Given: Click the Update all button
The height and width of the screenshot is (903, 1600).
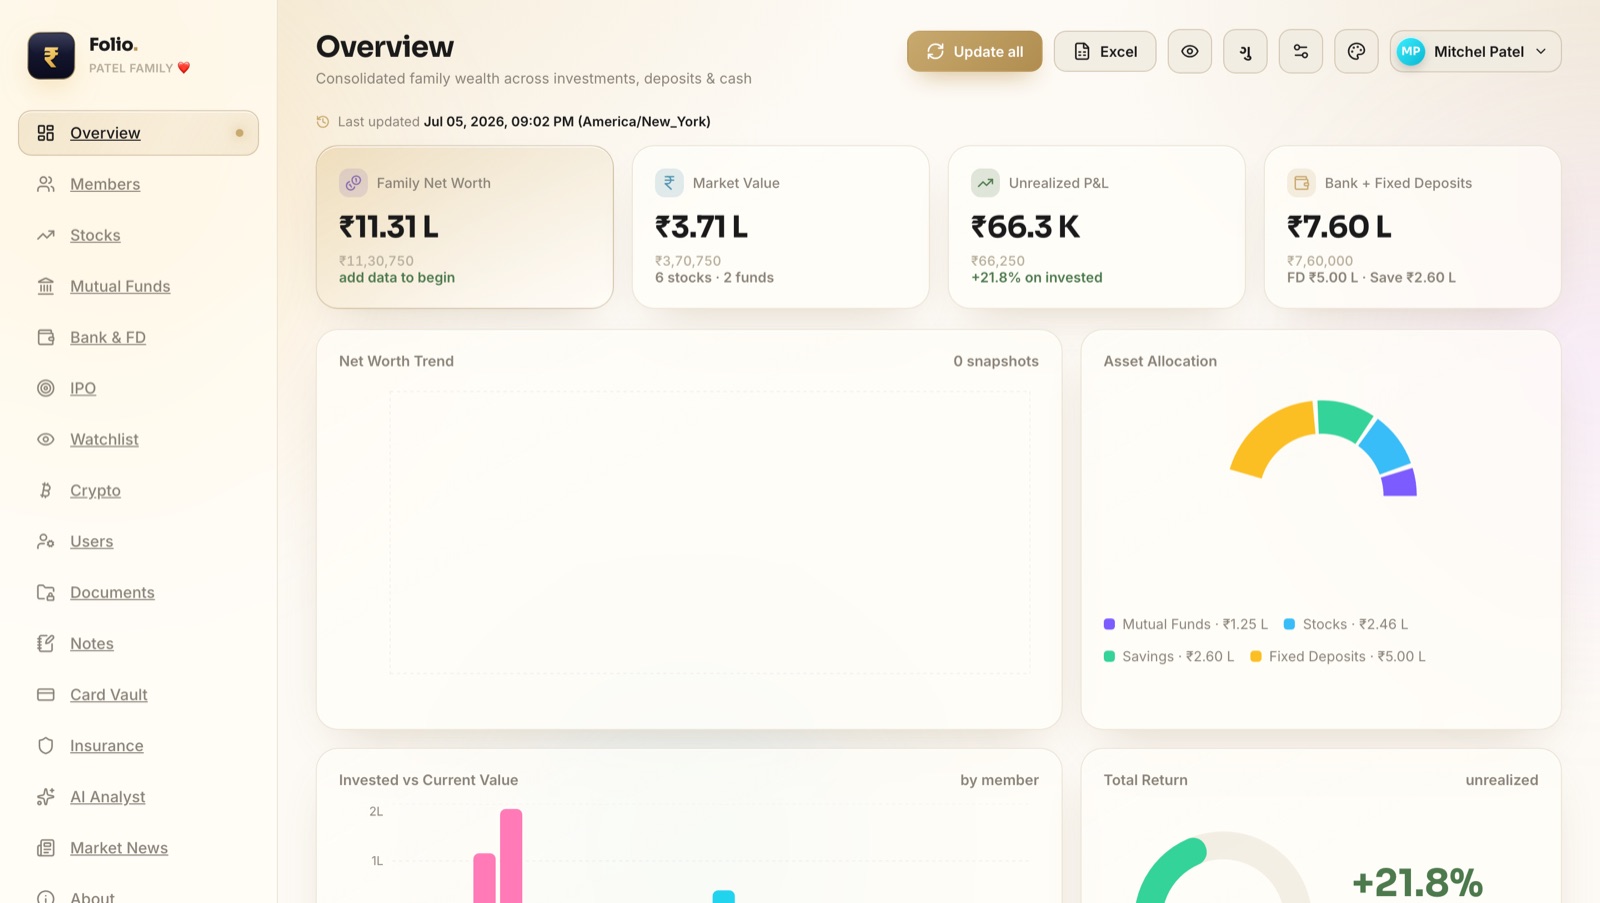Looking at the screenshot, I should 974,52.
